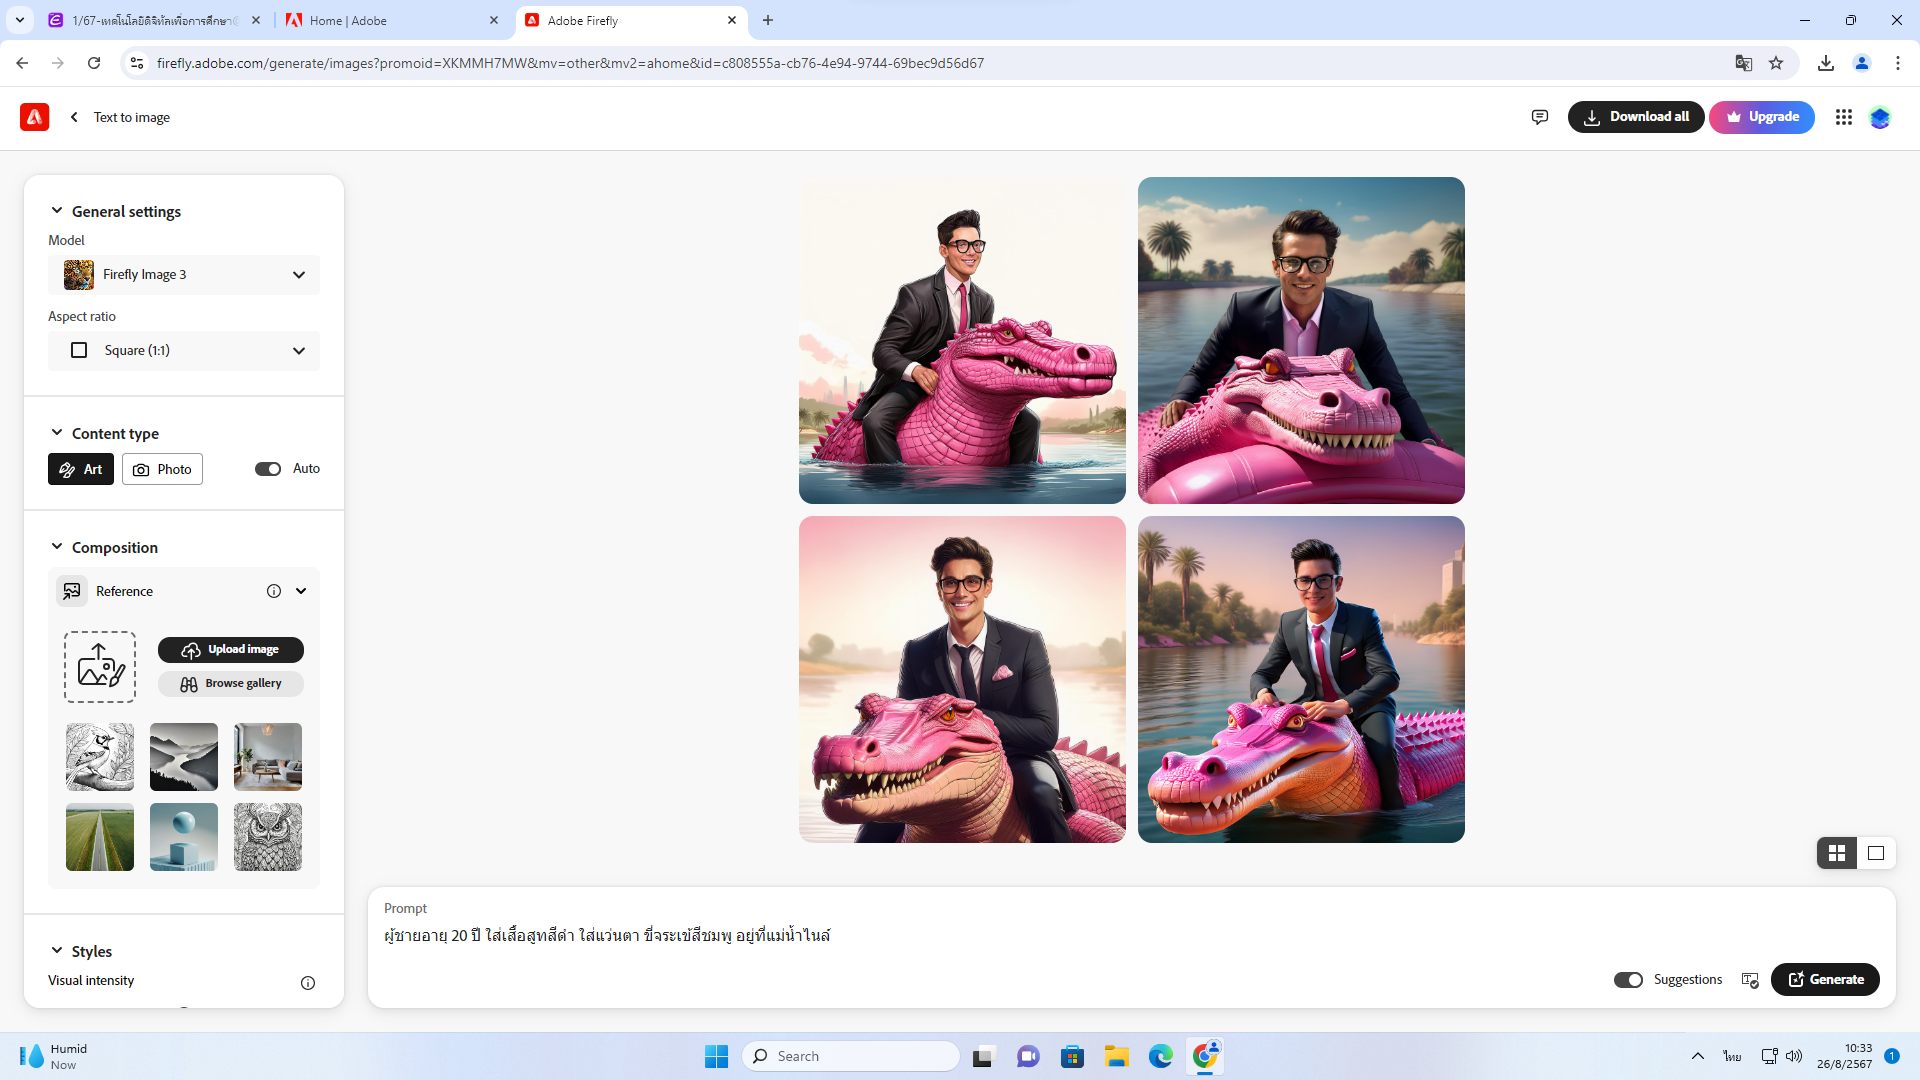The image size is (1920, 1080).
Task: Collapse the Composition section
Action: point(57,547)
